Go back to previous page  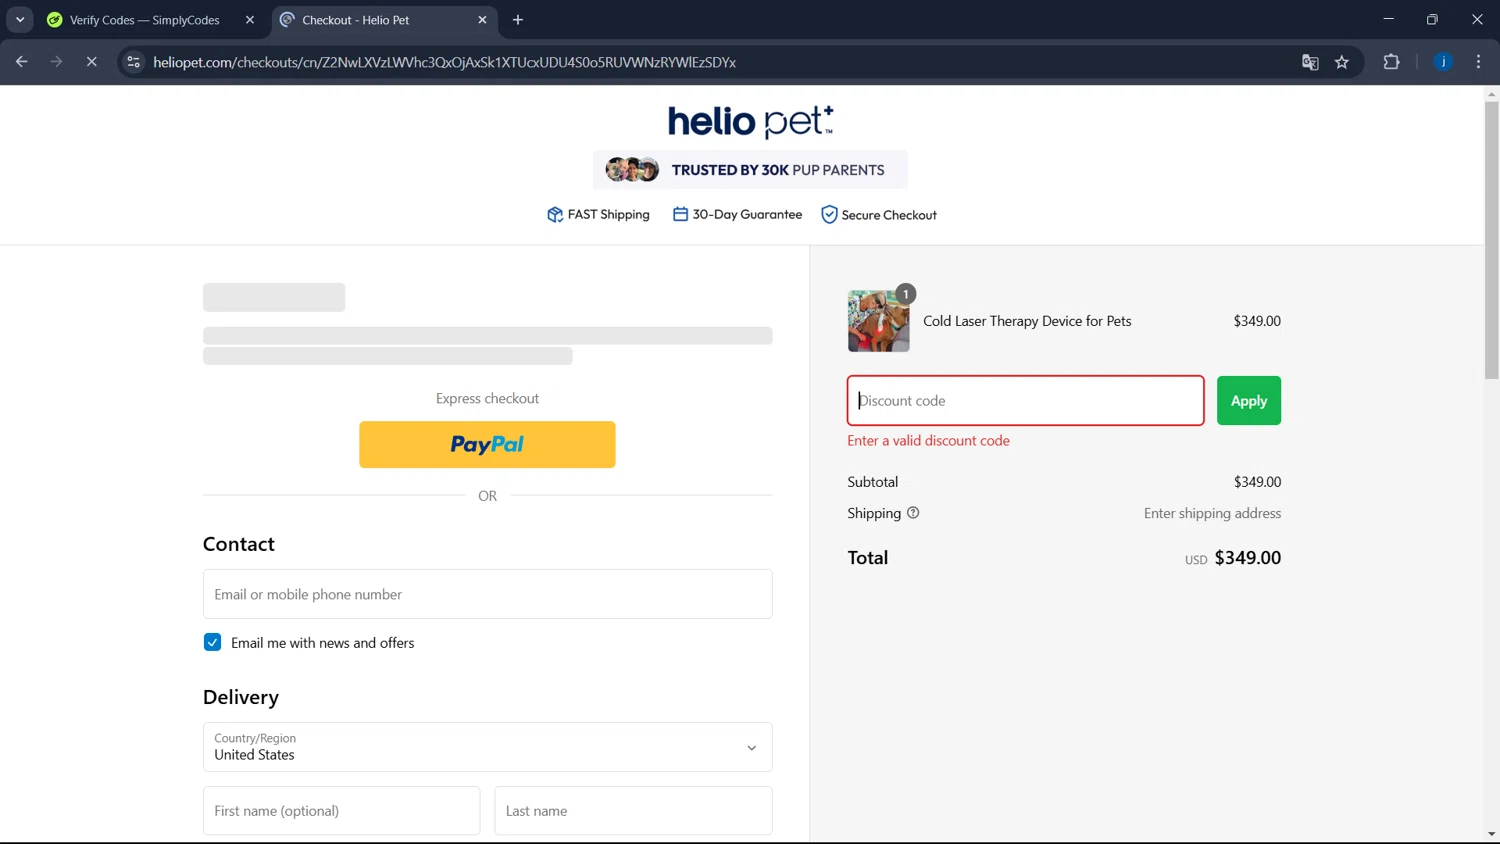(x=22, y=62)
